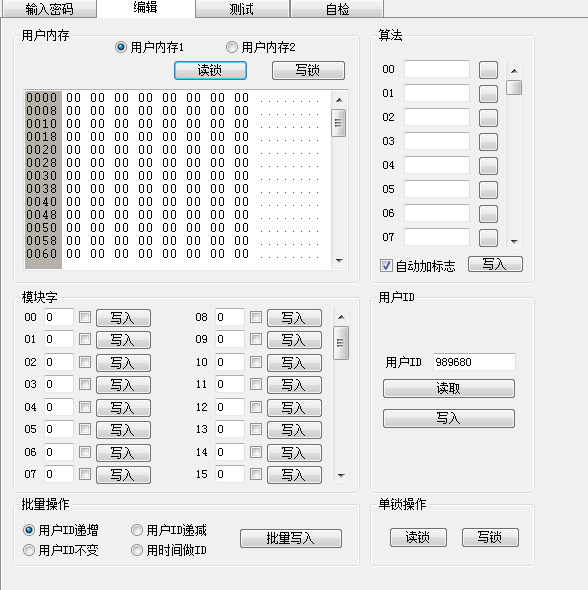Image resolution: width=588 pixels, height=590 pixels.
Task: Open the 自检 tab
Action: tap(337, 9)
